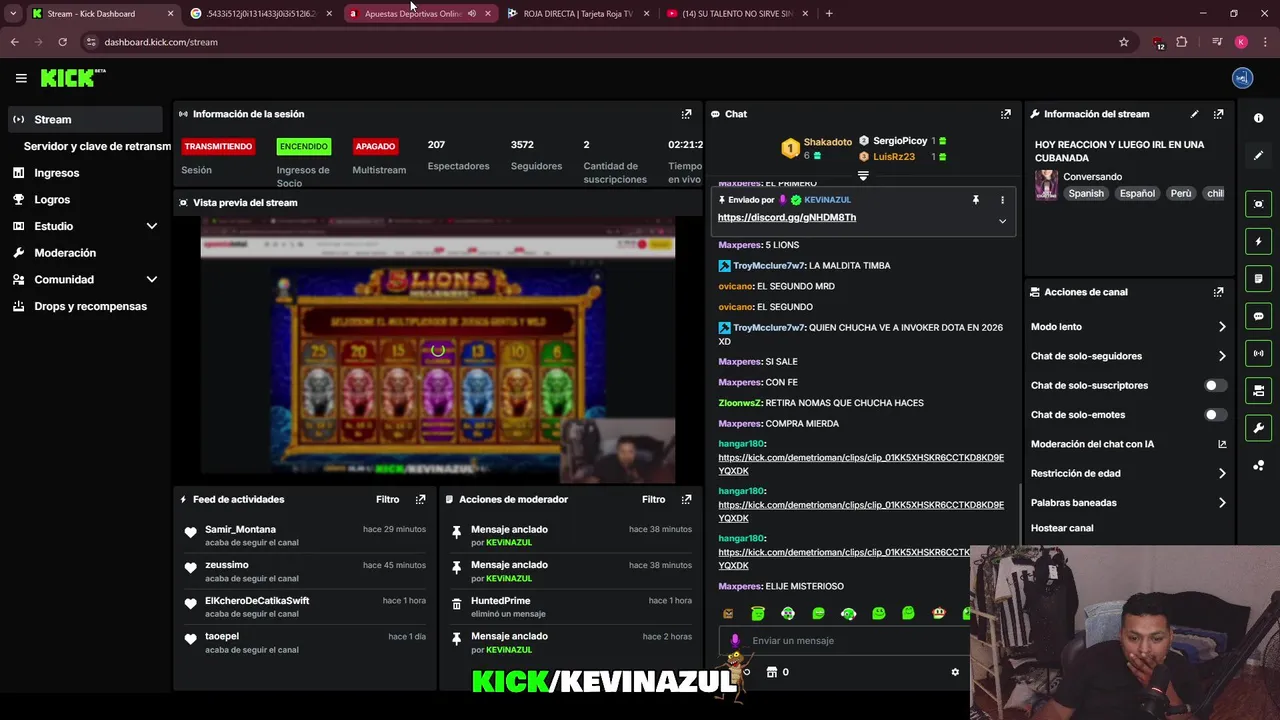
Task: Click Hostear canal
Action: [1062, 528]
